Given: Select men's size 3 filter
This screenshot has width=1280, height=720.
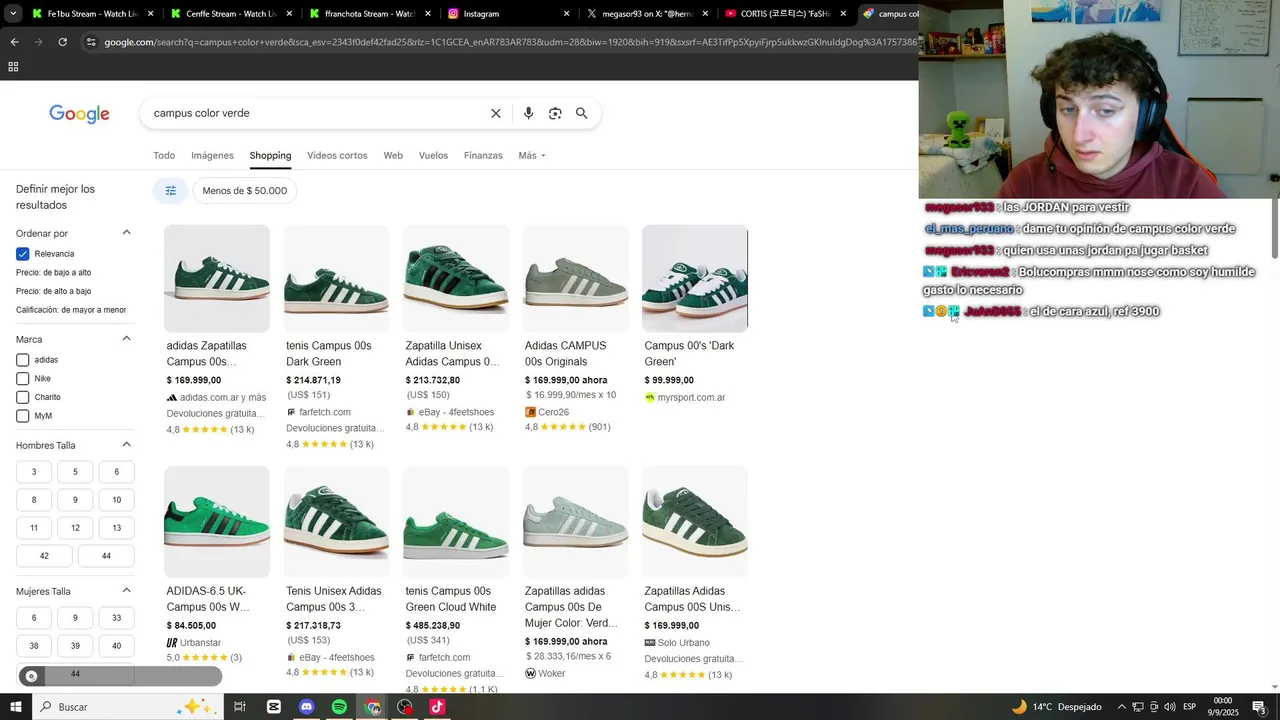Looking at the screenshot, I should tap(34, 472).
